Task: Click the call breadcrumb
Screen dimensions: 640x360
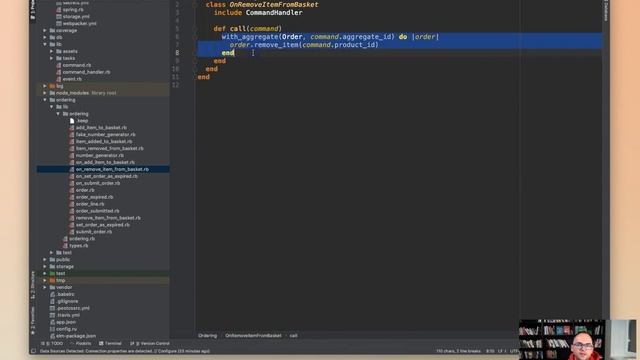Action: pos(293,336)
